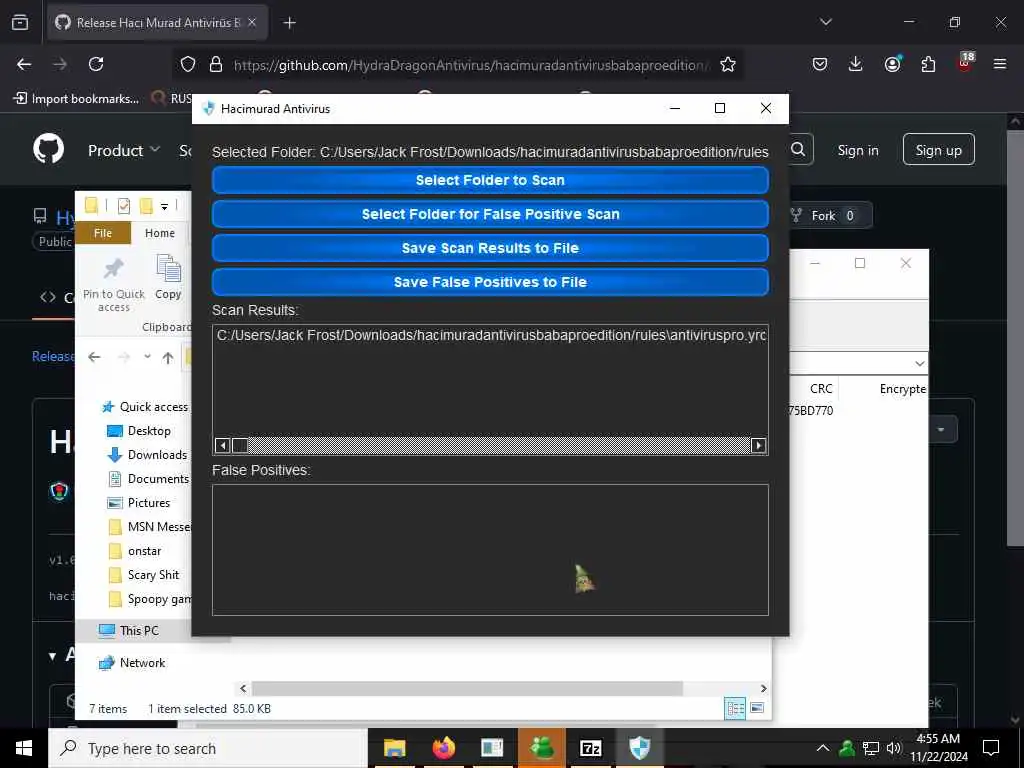Click Explorer horizontal scrollbar
The width and height of the screenshot is (1024, 768).
point(467,688)
